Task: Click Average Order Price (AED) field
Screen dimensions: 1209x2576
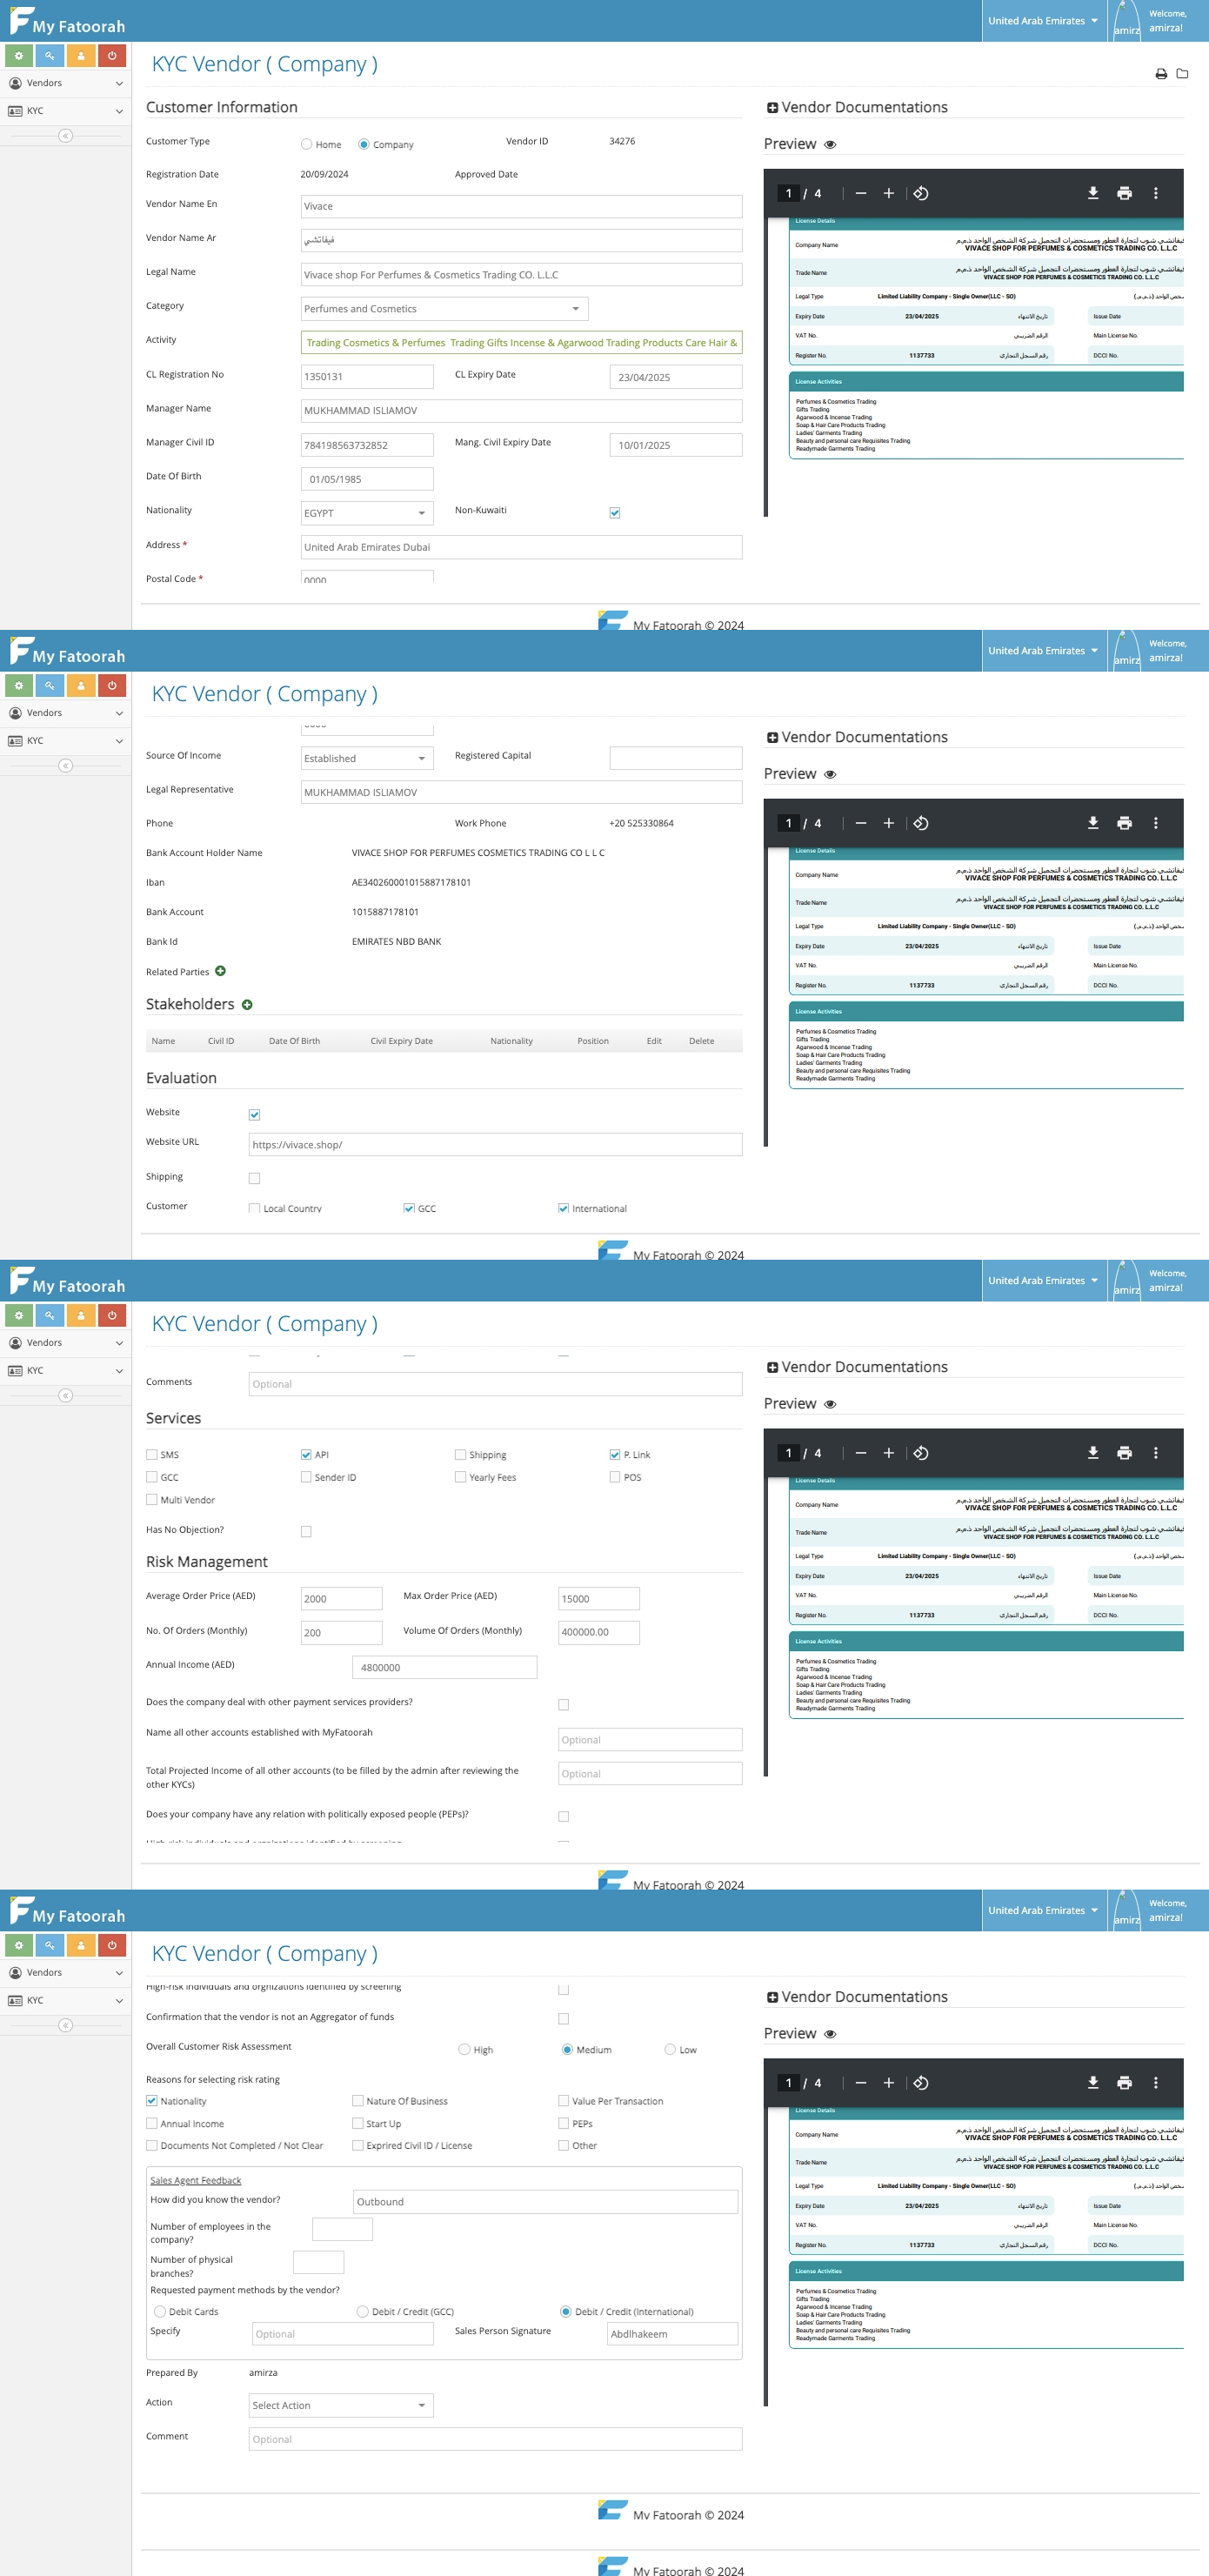Action: point(341,1598)
